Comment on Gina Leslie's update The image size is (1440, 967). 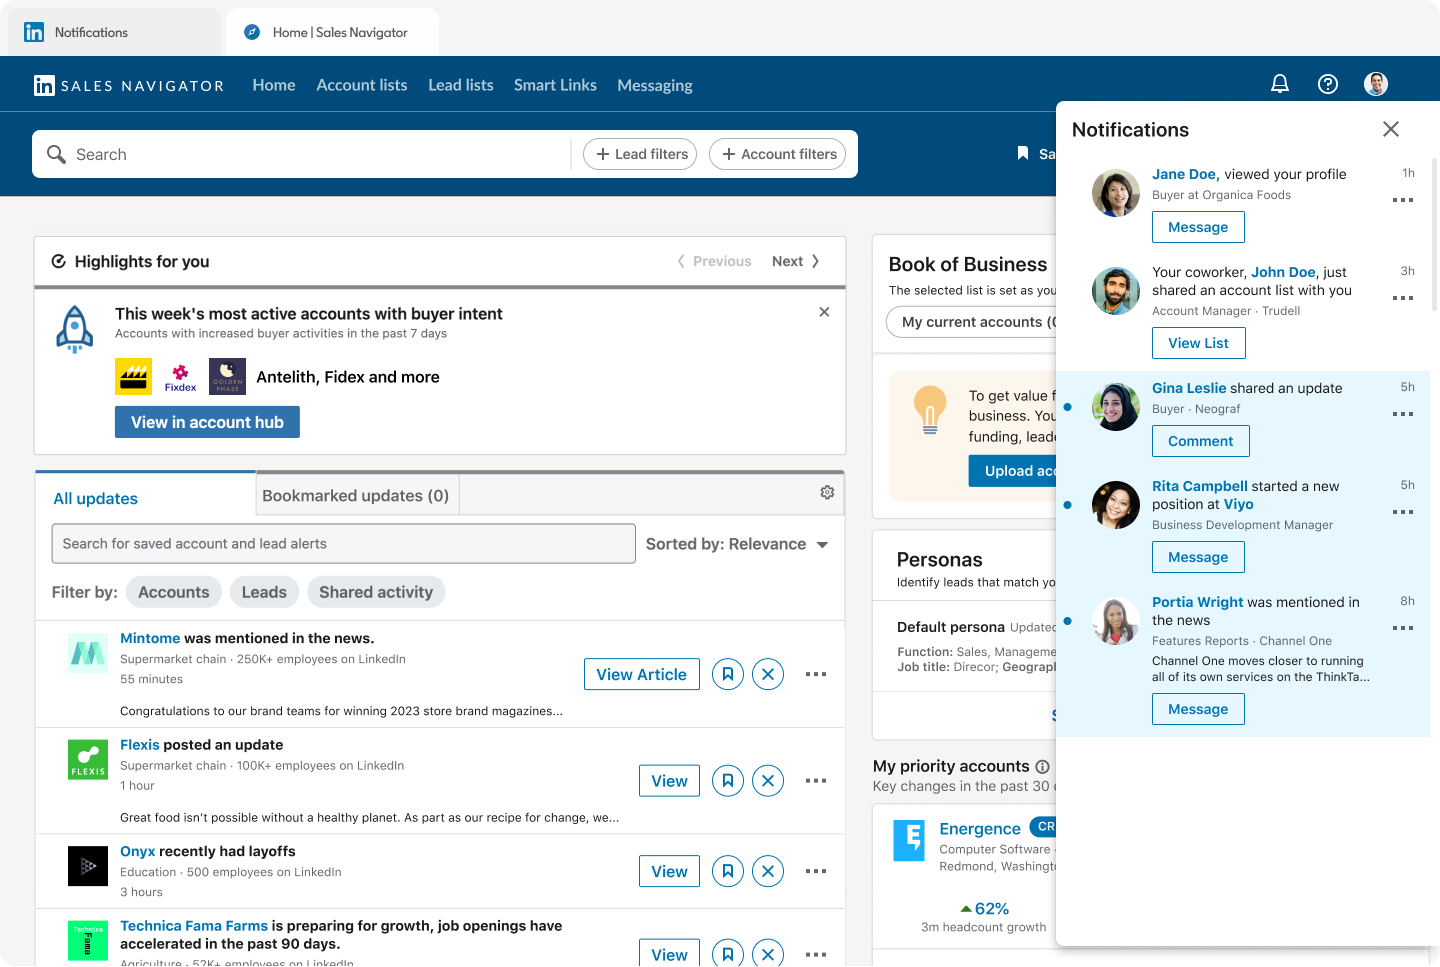tap(1200, 441)
